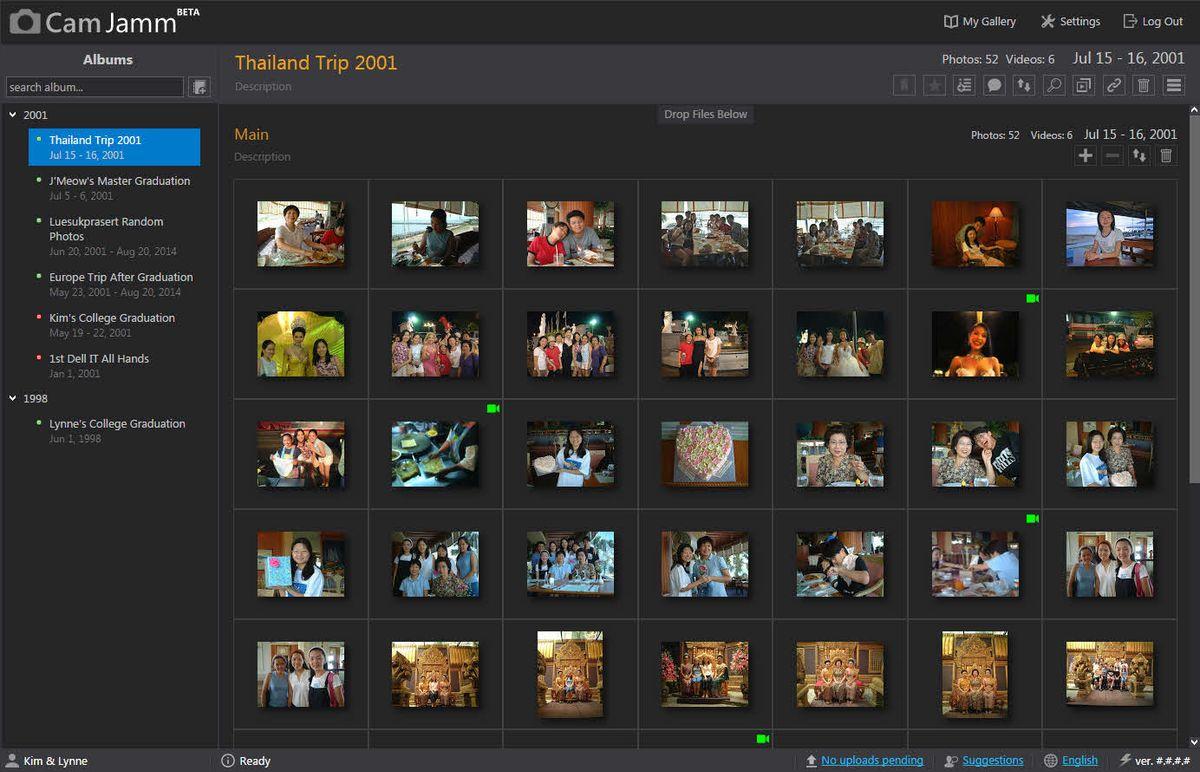Open the Suggestions link
1200x772 pixels.
tap(992, 761)
